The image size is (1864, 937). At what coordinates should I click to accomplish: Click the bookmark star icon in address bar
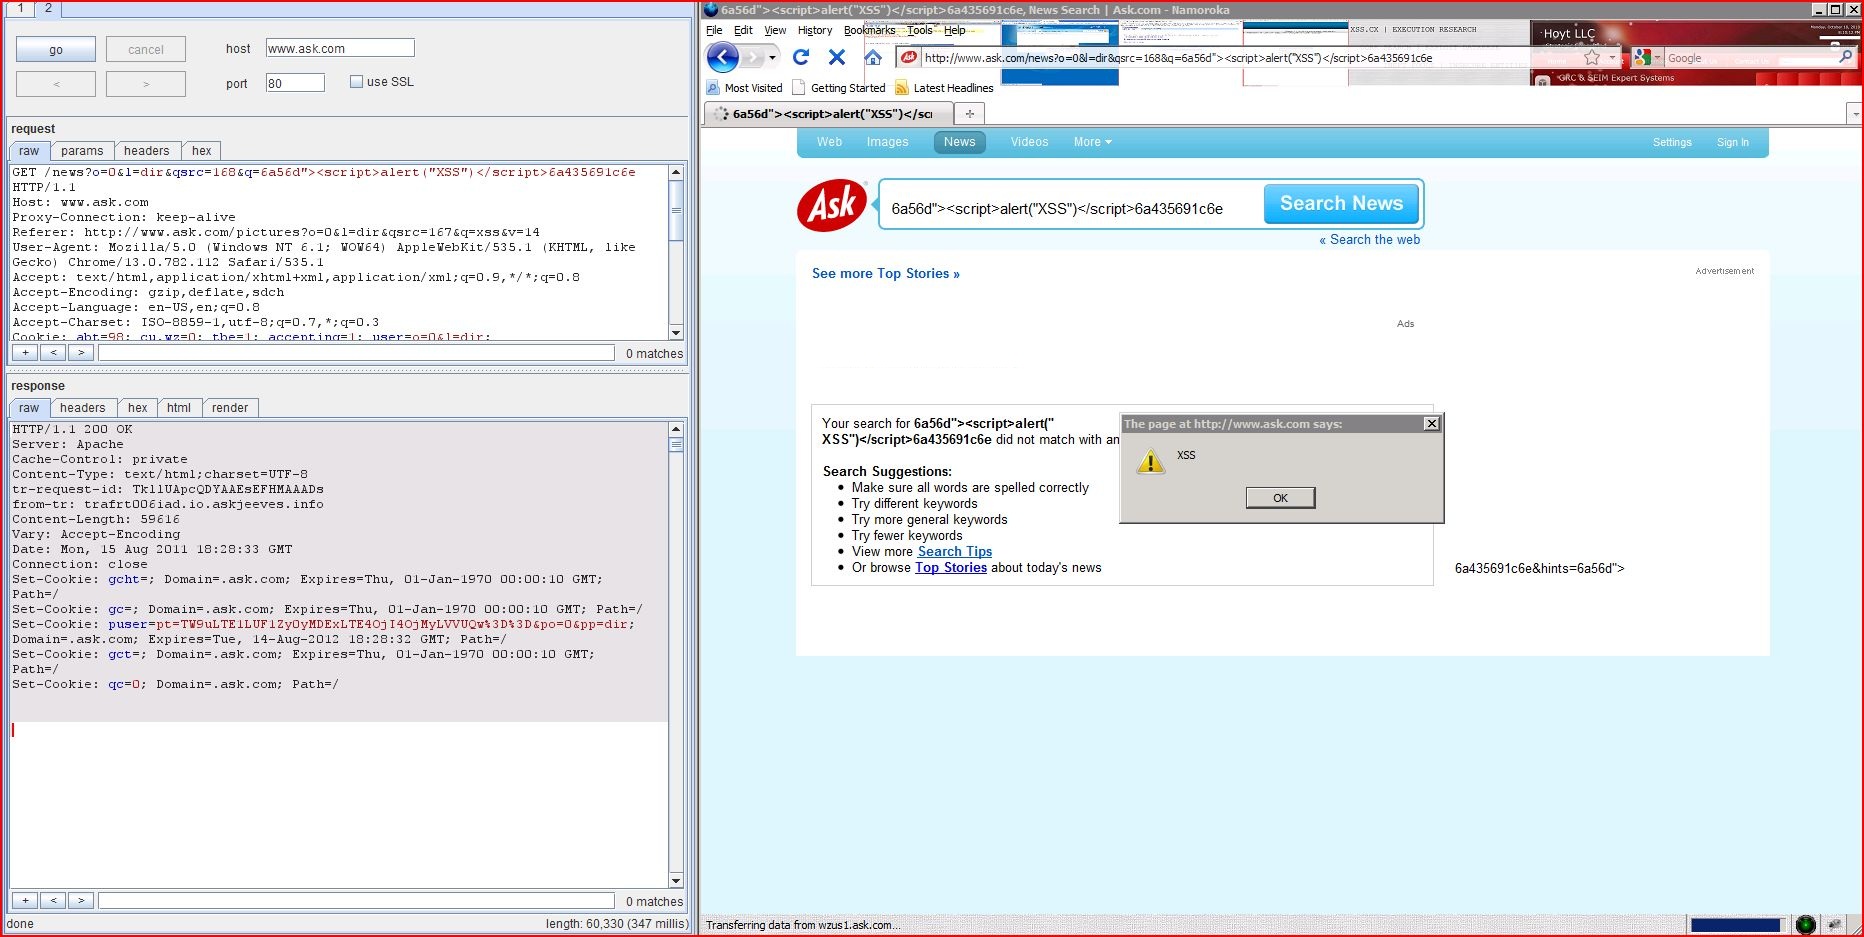click(1592, 58)
